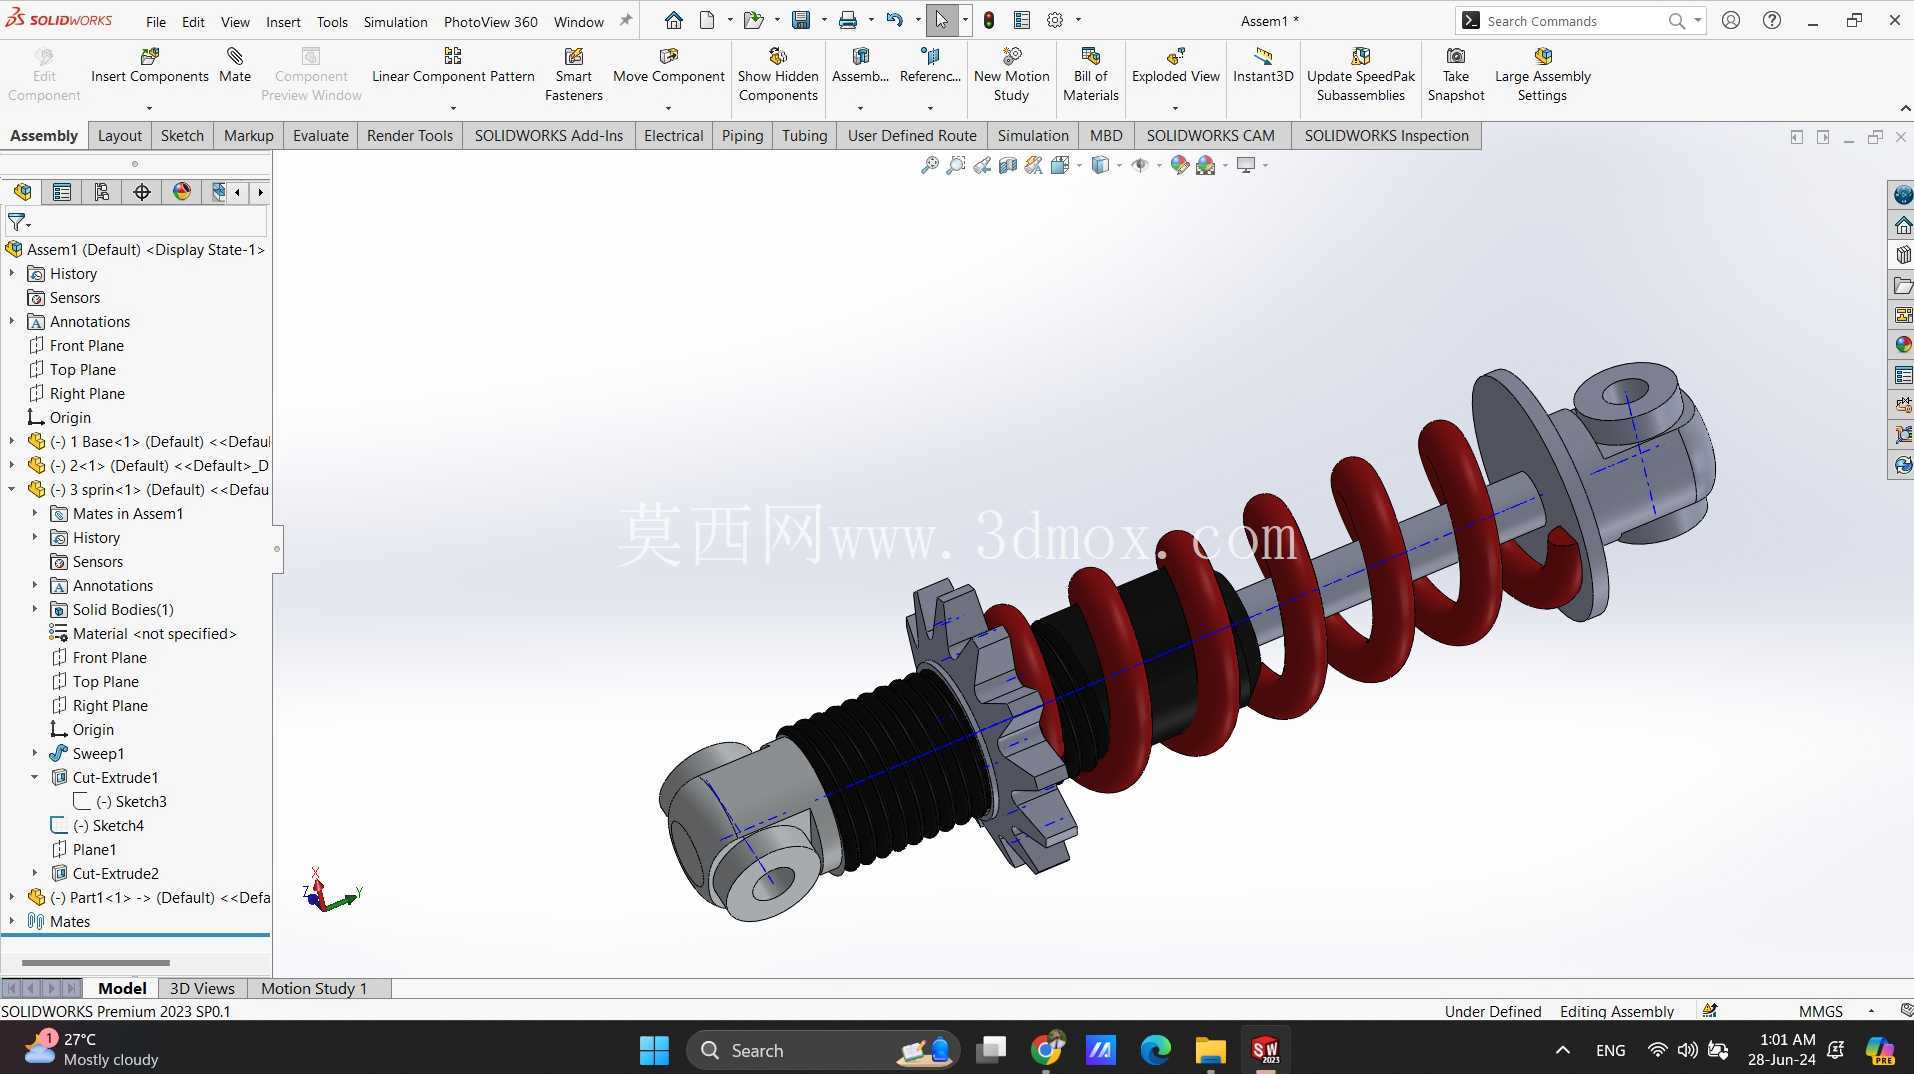Image resolution: width=1914 pixels, height=1074 pixels.
Task: Toggle Instant3D mode
Action: tap(1263, 65)
